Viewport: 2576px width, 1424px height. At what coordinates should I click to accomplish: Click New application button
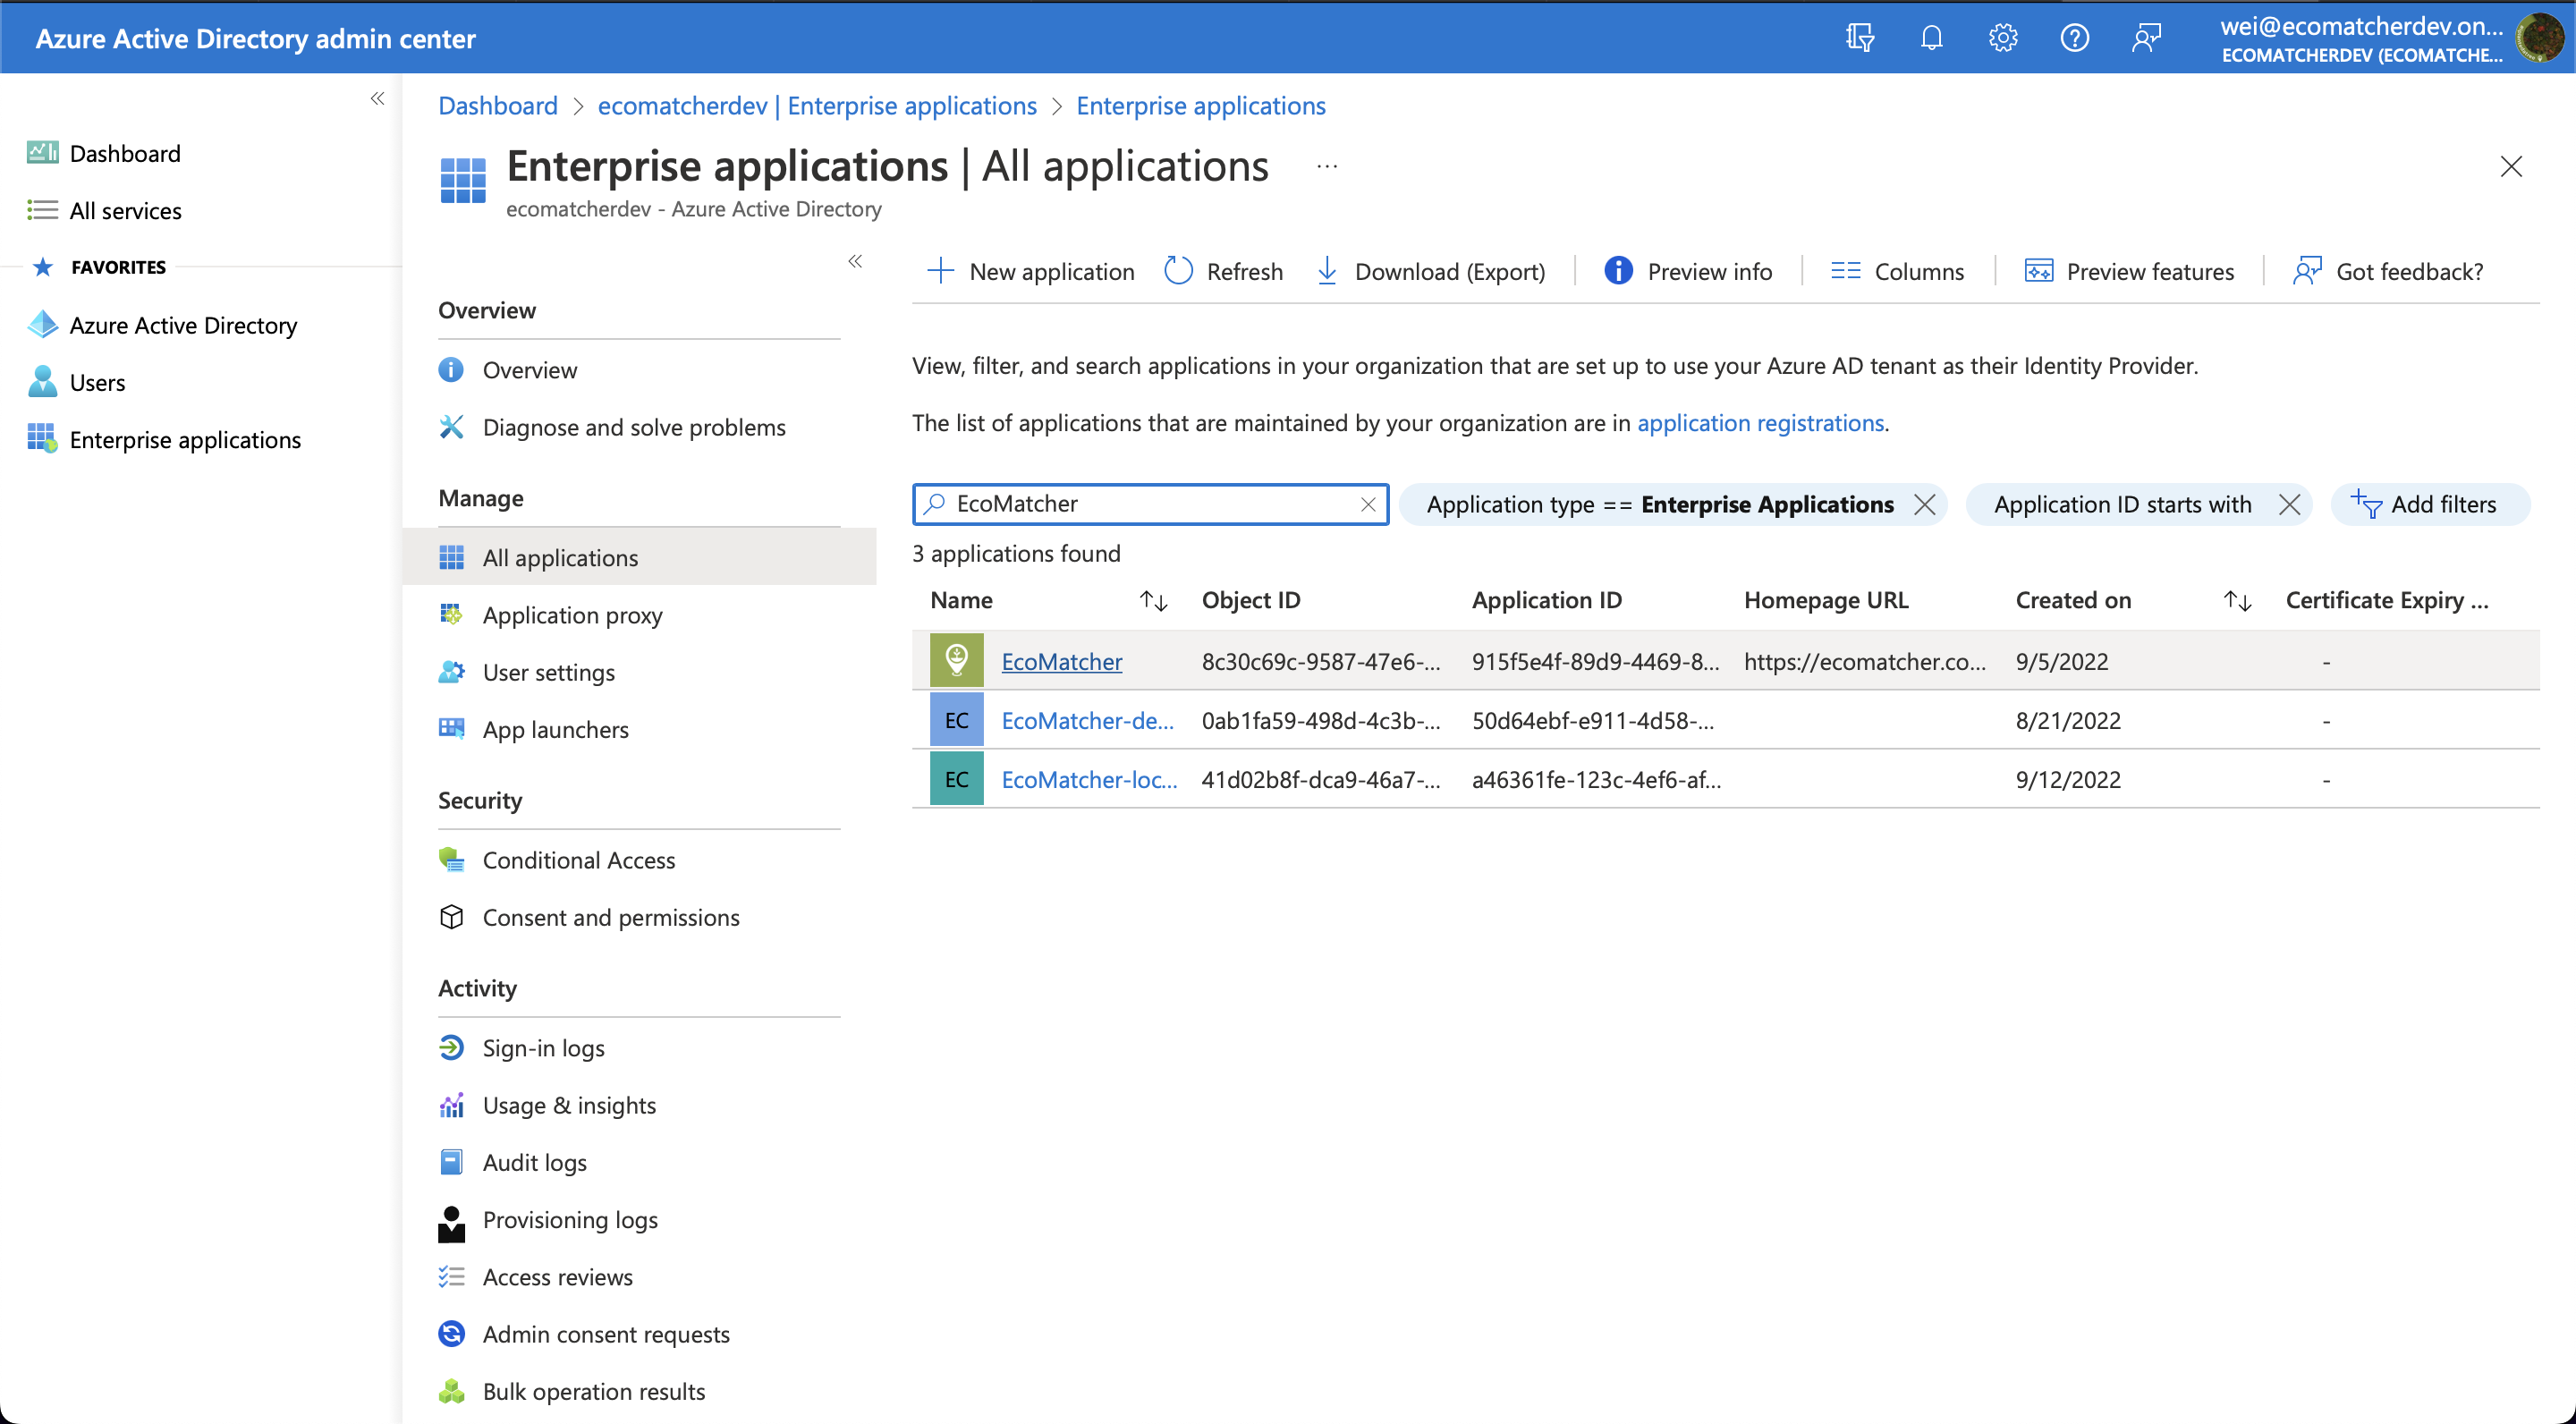coord(1030,271)
